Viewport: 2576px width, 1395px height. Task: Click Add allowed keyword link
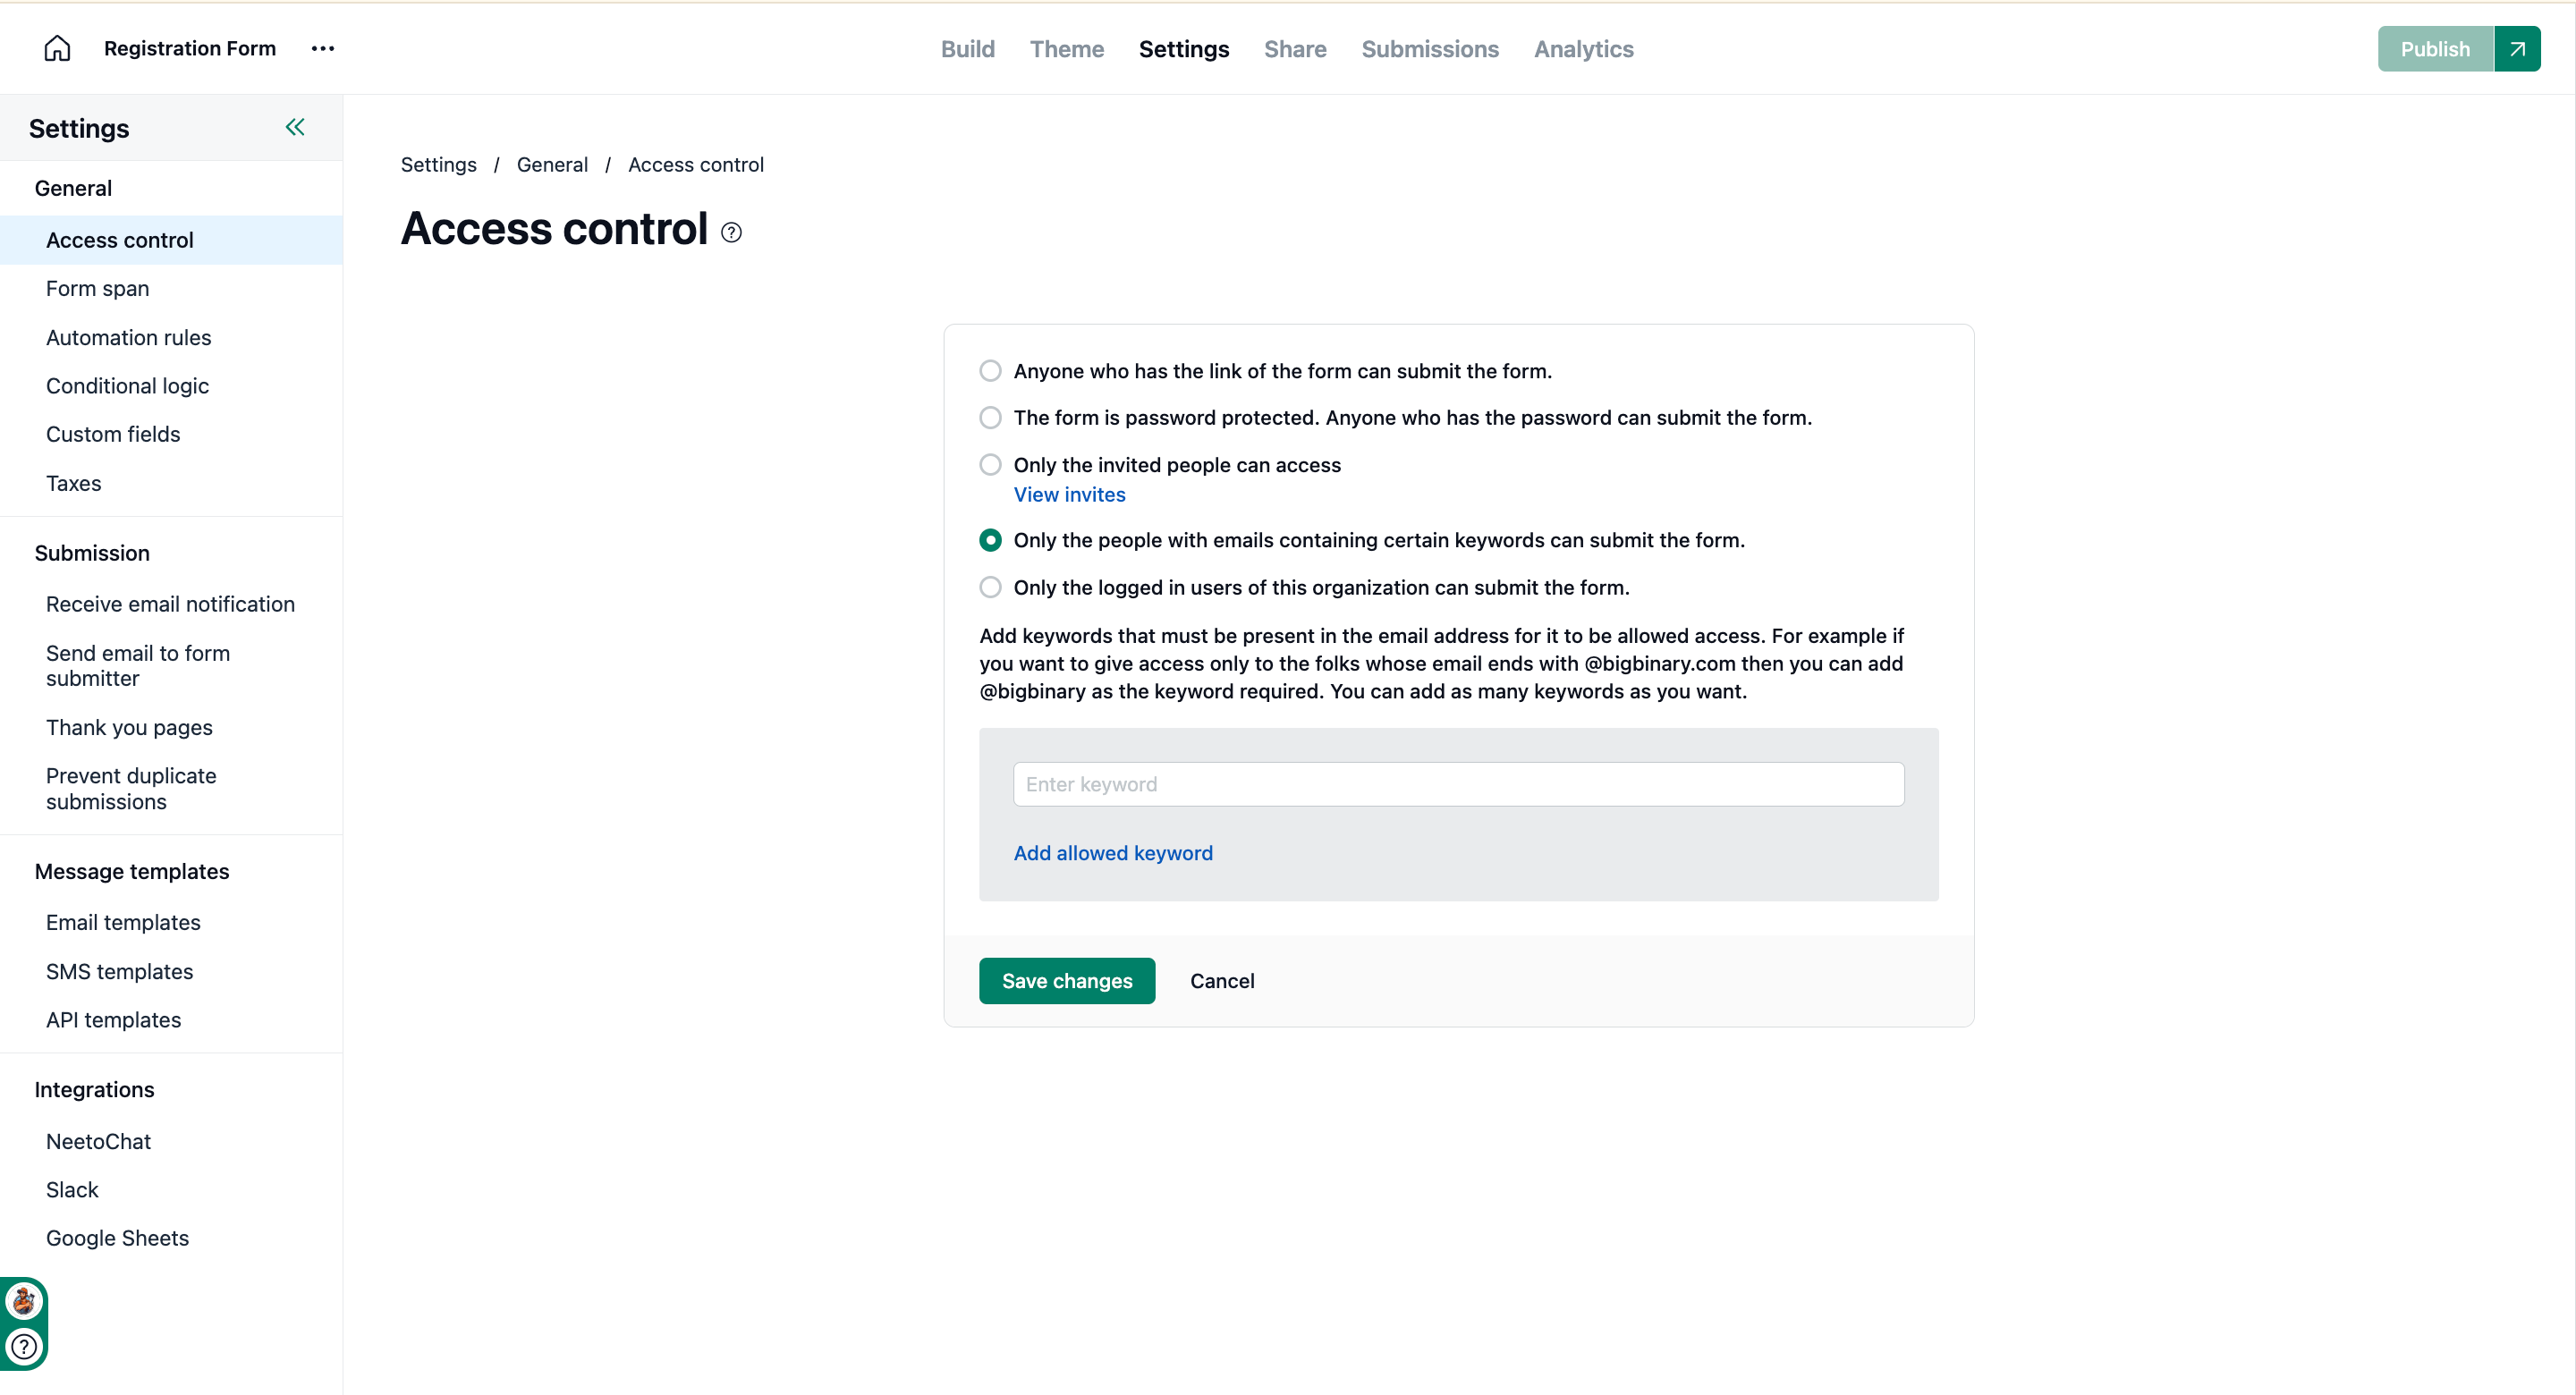tap(1113, 853)
